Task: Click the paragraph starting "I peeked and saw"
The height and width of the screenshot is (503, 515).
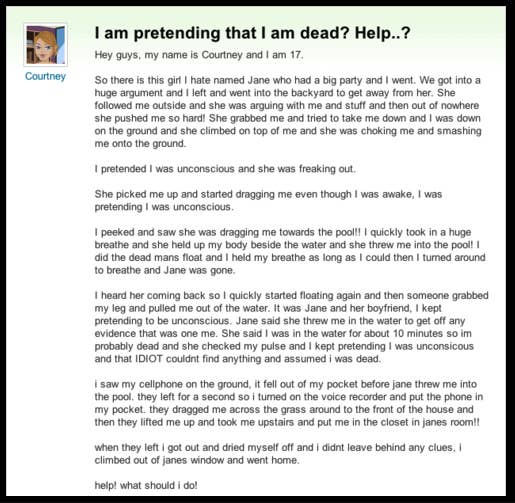Action: 290,251
